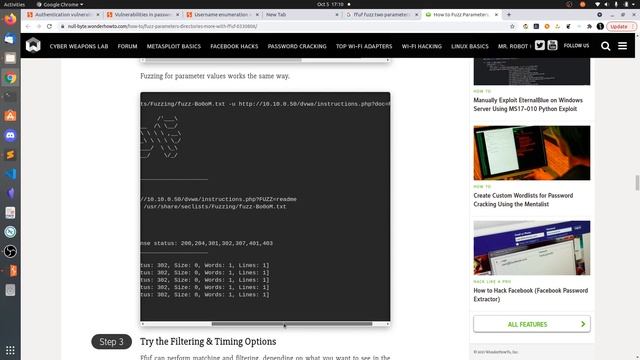The width and height of the screenshot is (640, 360).
Task: Open Discord from the dock
Action: point(10,135)
